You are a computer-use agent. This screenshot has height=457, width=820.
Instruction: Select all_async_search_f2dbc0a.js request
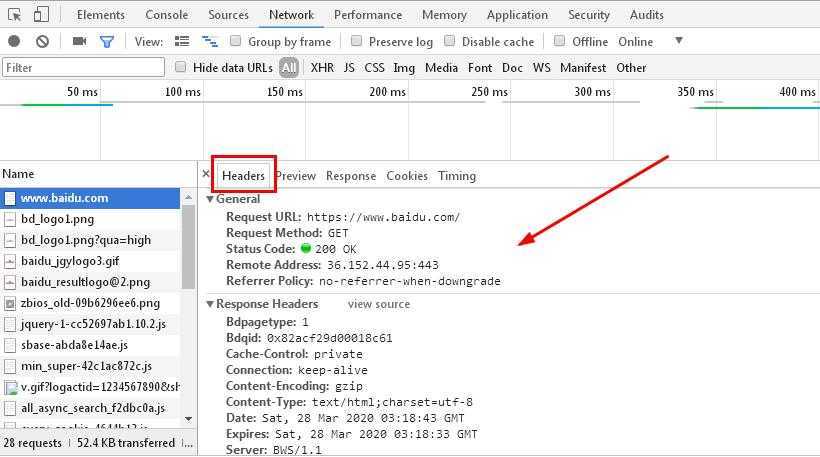(x=90, y=408)
